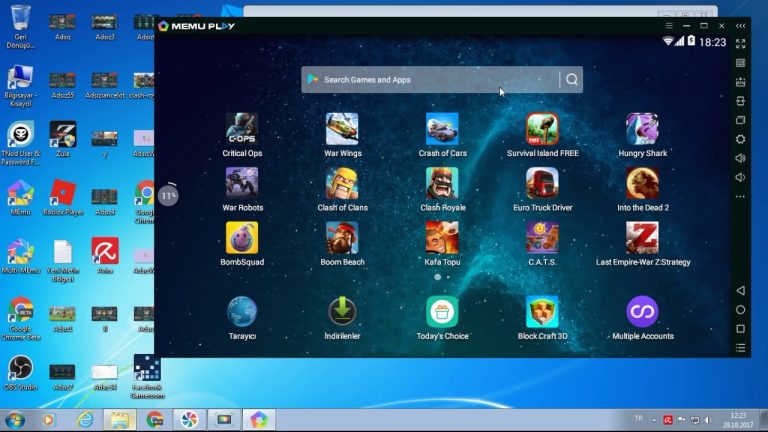Show more sidebar tools (three dots)
768x432 pixels.
tap(741, 196)
